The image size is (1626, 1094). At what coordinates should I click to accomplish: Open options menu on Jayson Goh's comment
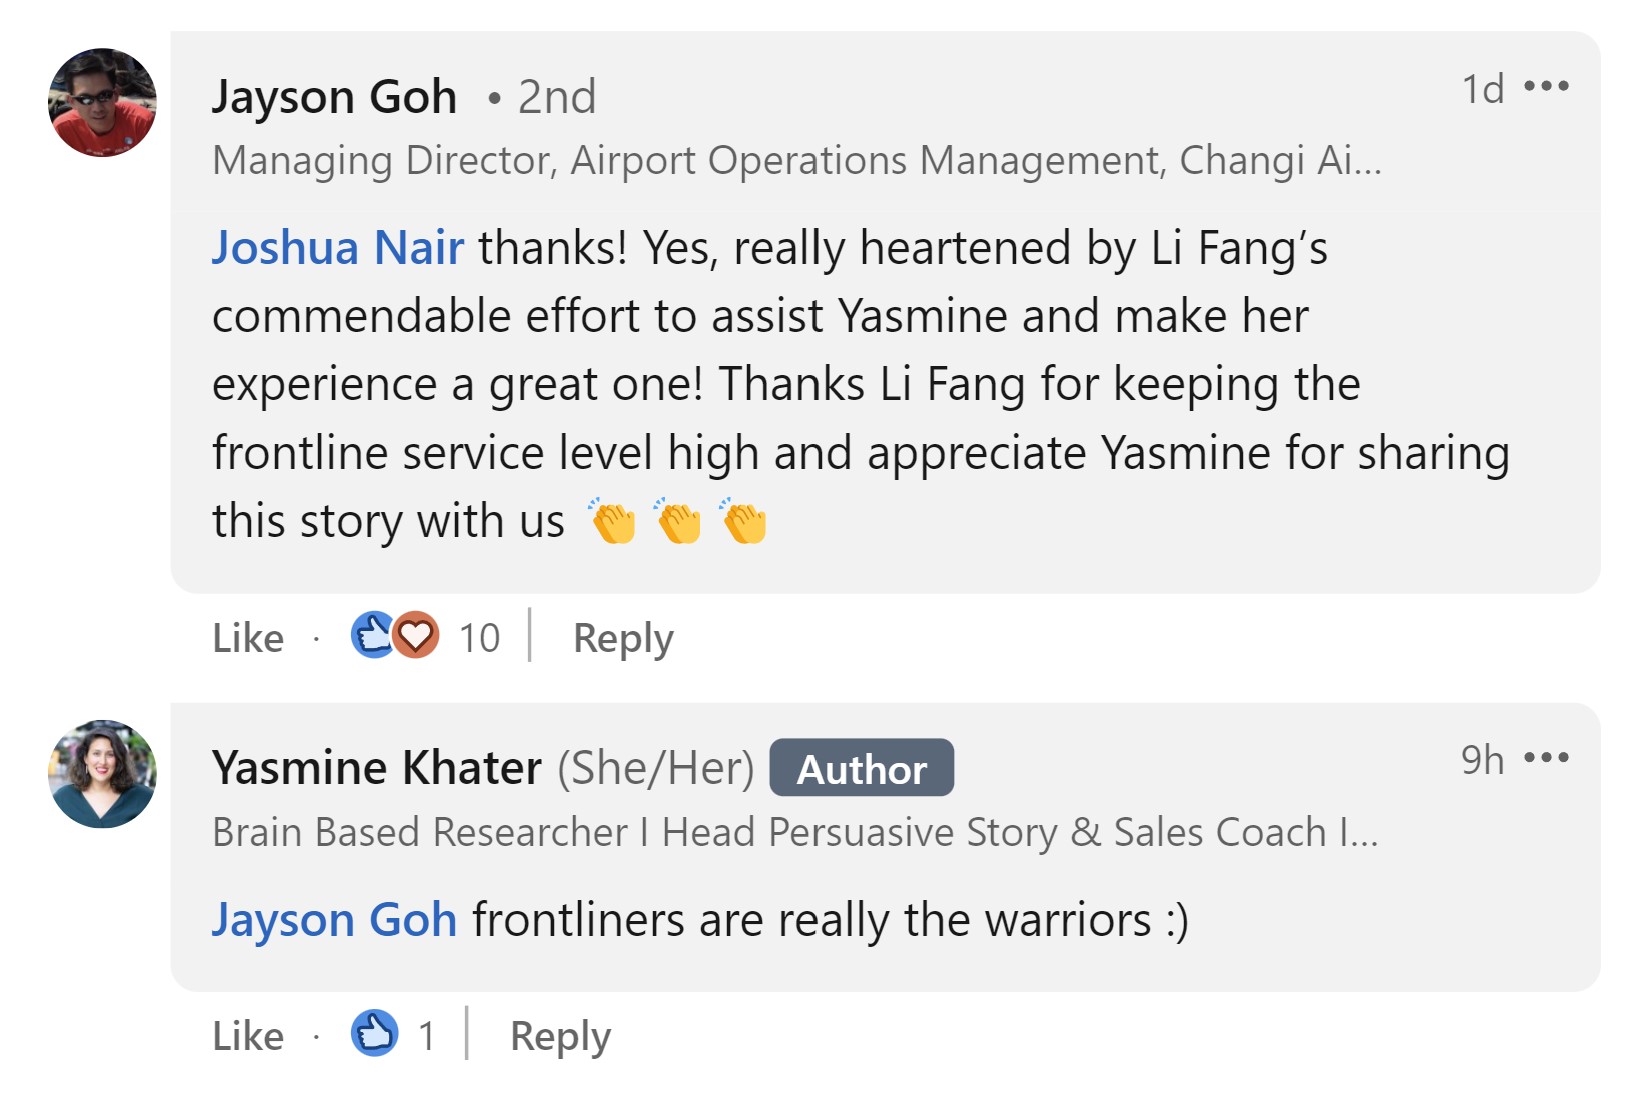click(x=1546, y=87)
